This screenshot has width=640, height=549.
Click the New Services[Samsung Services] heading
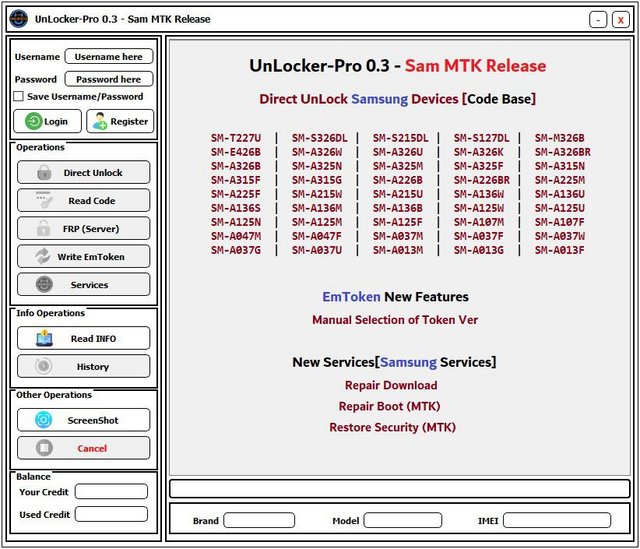394,362
